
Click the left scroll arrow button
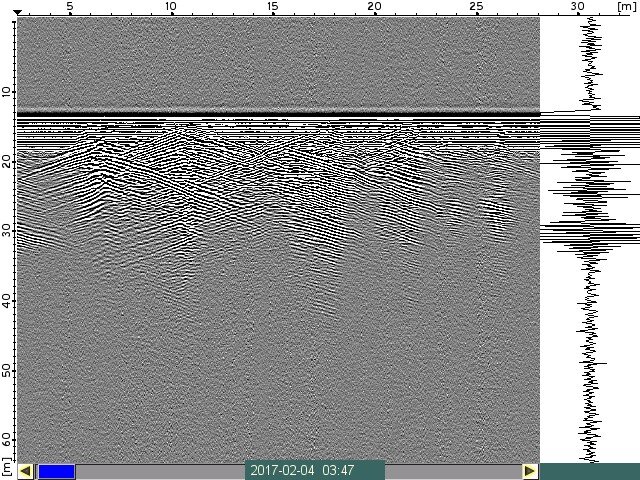26,471
